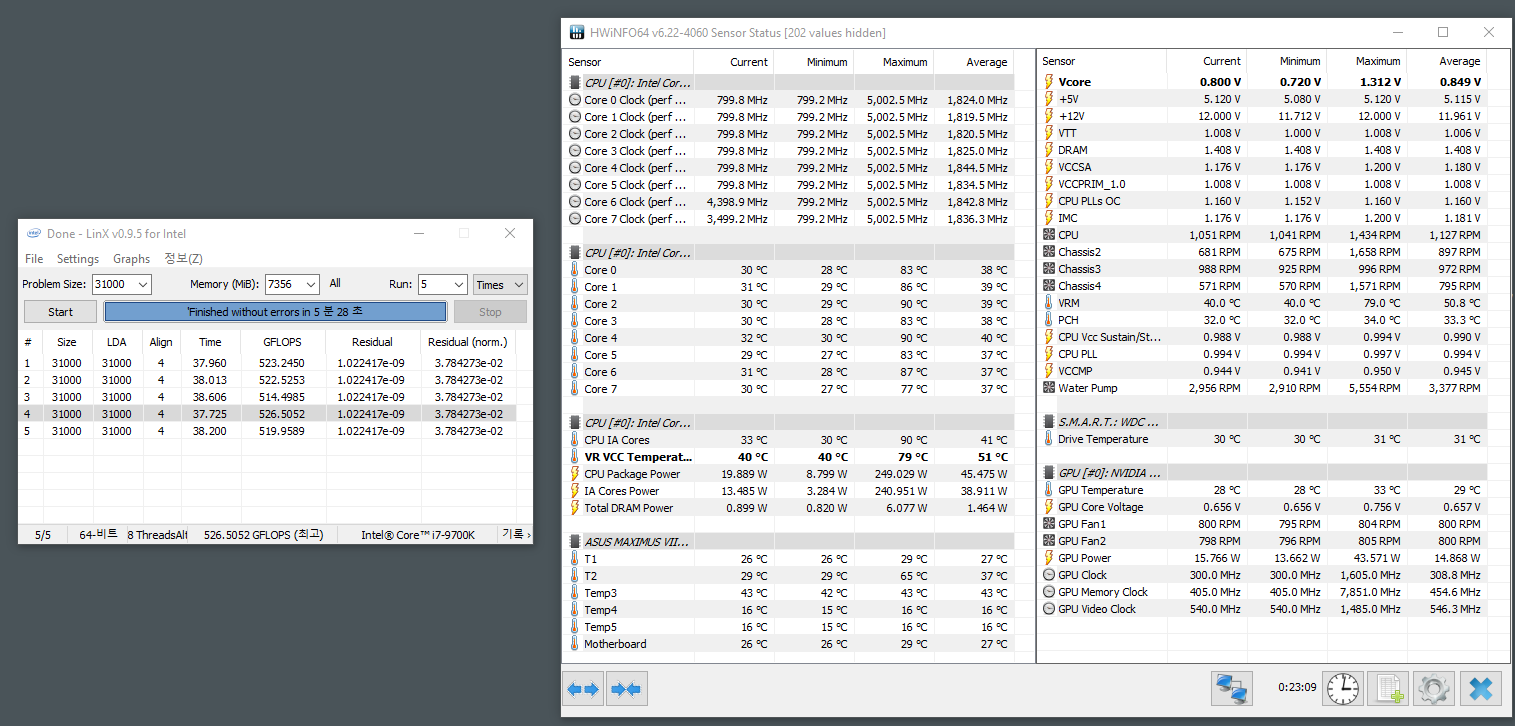Screen dimensions: 1515x726
Task: Click the HWiNFO64 title bar app icon
Action: [x=577, y=32]
